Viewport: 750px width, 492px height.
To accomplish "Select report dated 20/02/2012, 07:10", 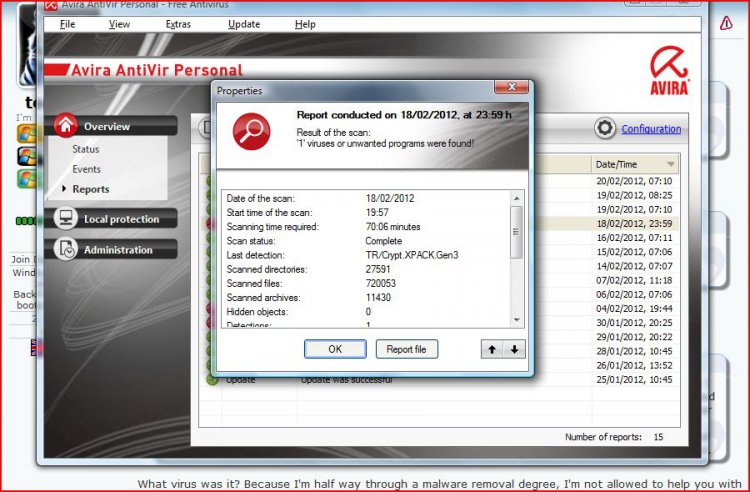I will point(634,181).
